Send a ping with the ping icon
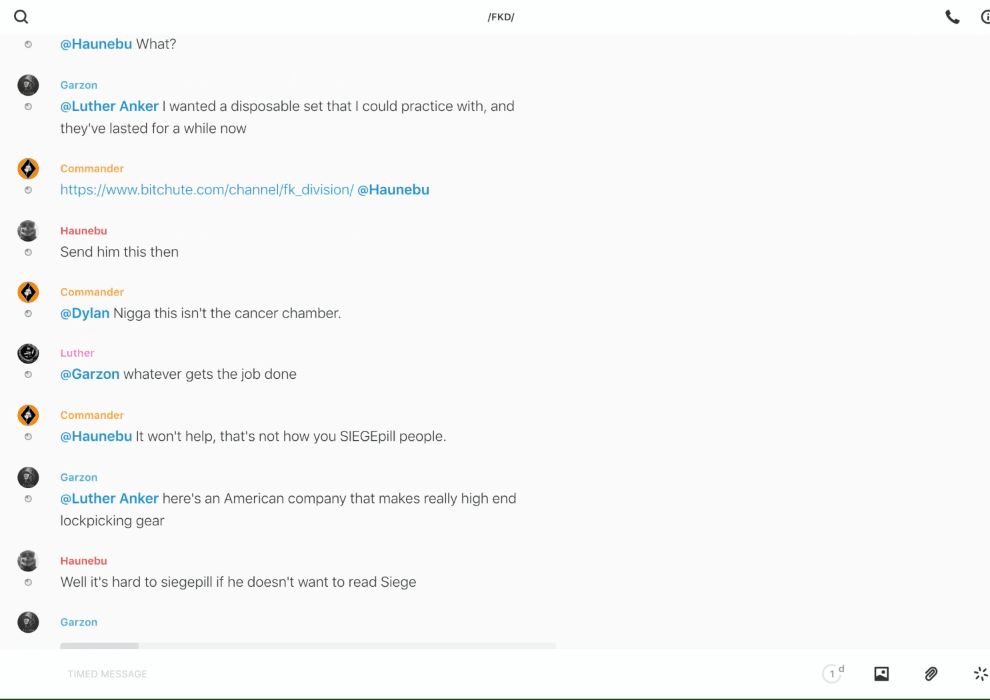 (x=980, y=674)
